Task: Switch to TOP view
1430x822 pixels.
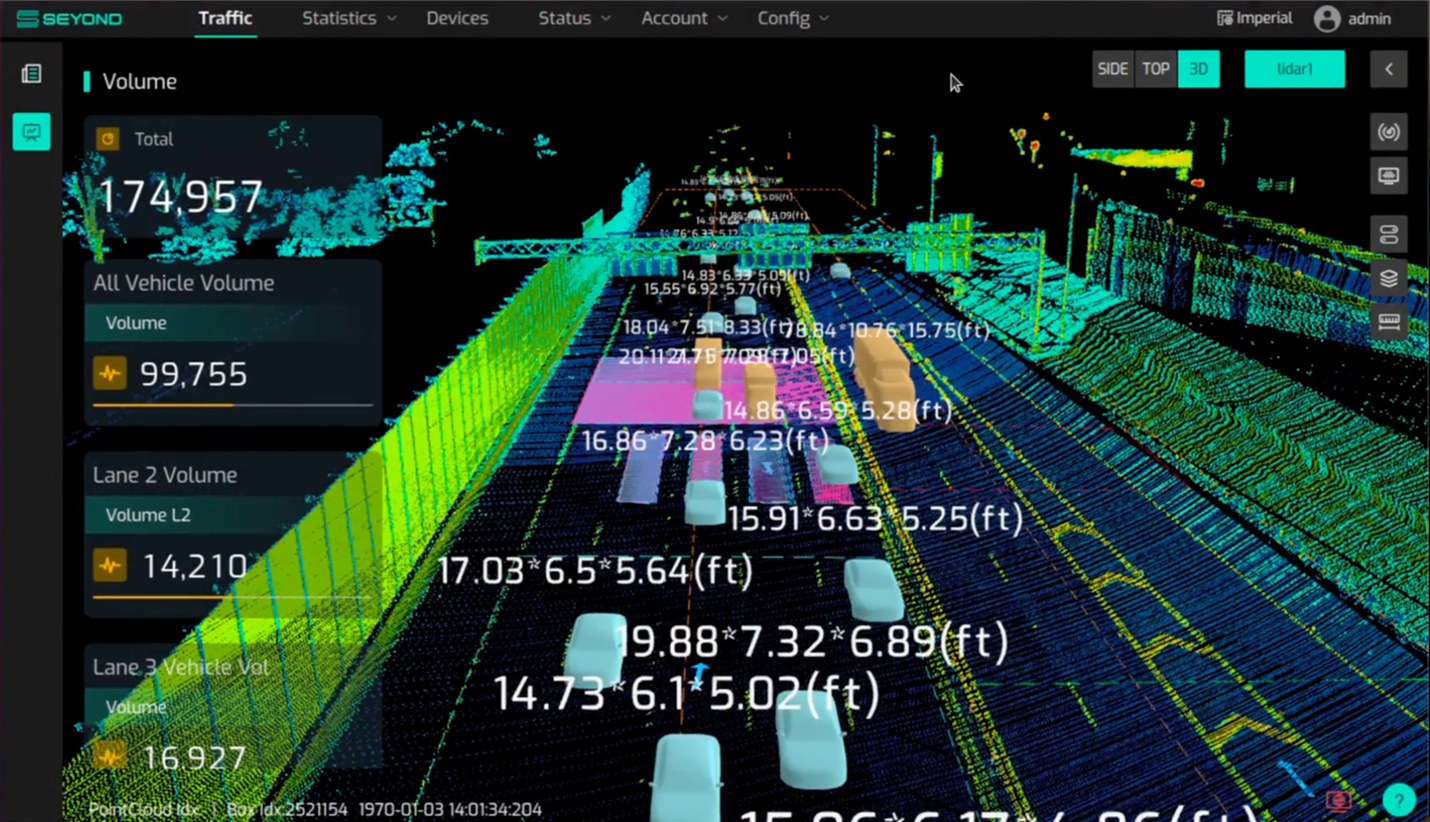Action: tap(1156, 69)
